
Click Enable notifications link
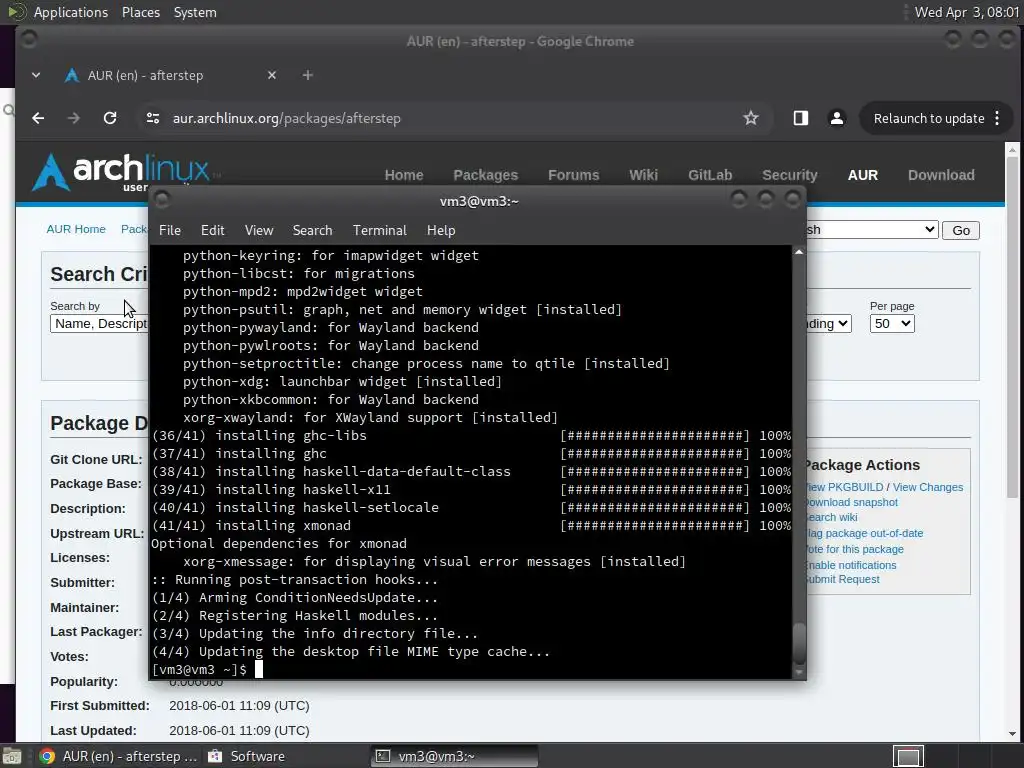point(852,565)
